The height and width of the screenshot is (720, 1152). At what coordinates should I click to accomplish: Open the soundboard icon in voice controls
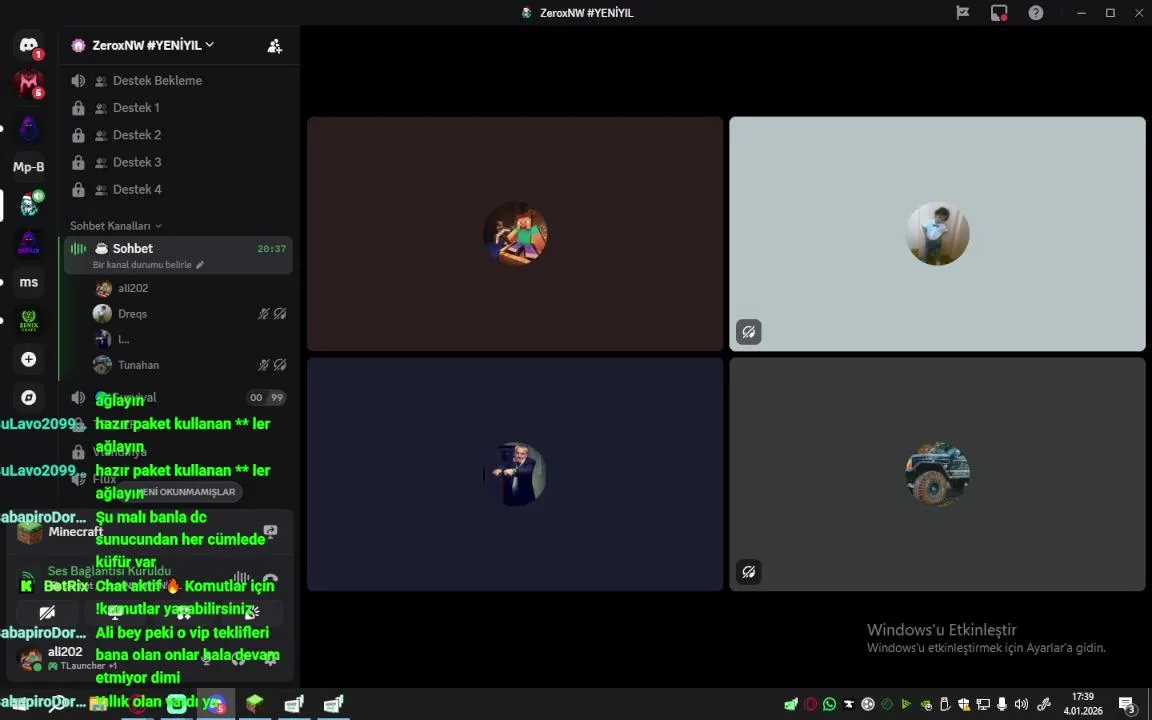251,612
